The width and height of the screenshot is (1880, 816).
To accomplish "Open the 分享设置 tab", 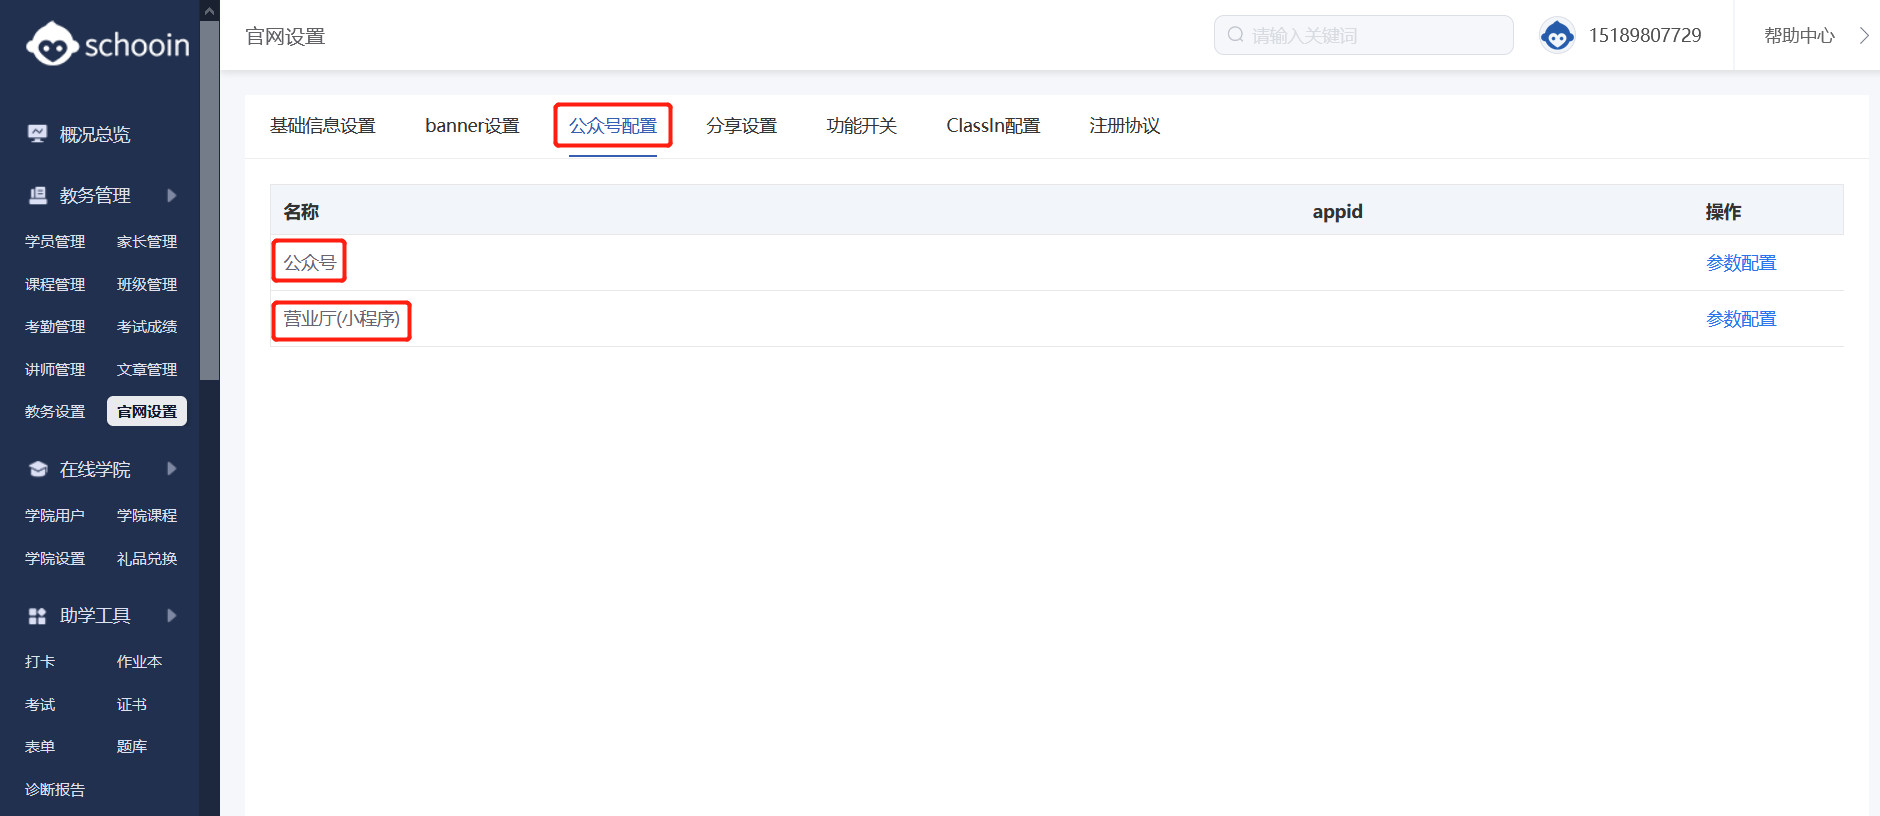I will (741, 126).
